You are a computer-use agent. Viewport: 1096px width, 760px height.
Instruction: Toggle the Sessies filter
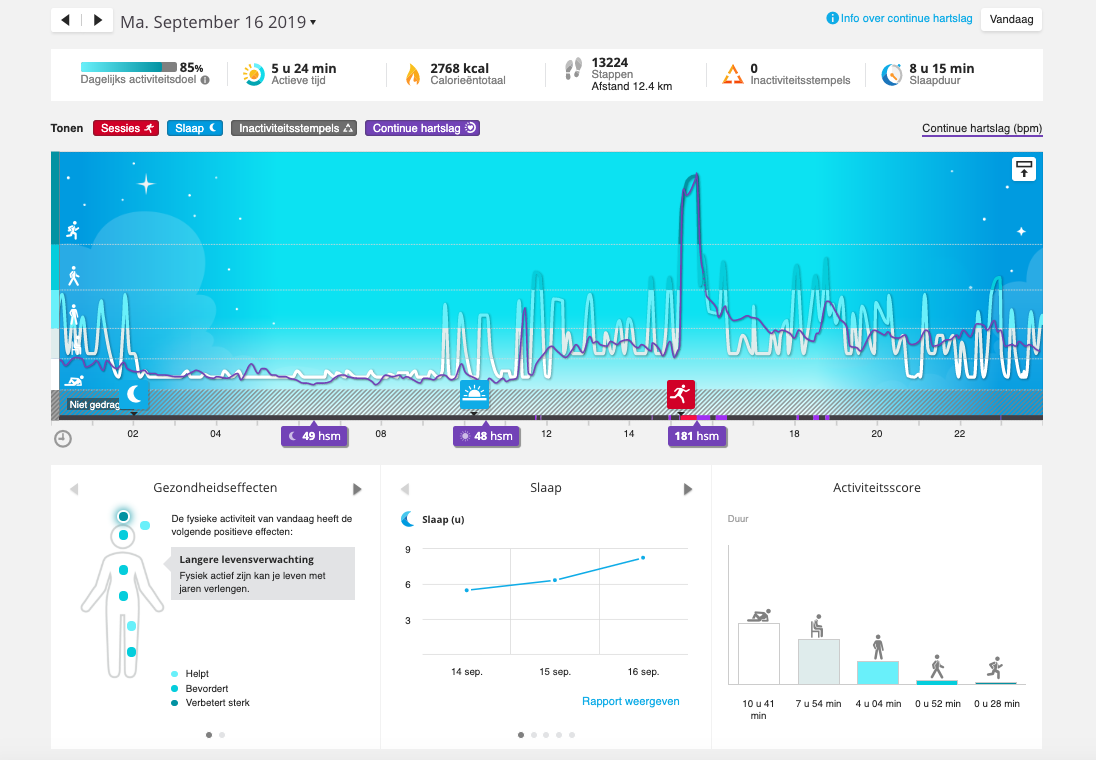click(126, 128)
